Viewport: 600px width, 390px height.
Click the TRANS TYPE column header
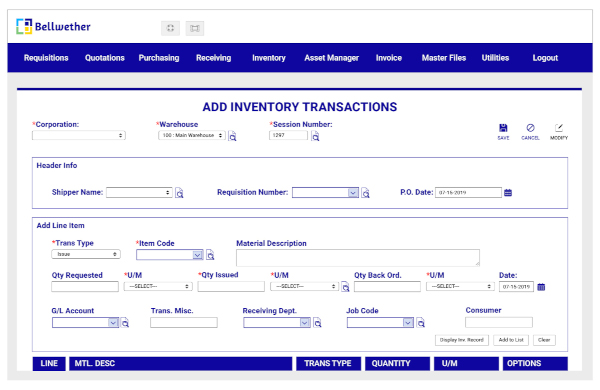point(328,364)
